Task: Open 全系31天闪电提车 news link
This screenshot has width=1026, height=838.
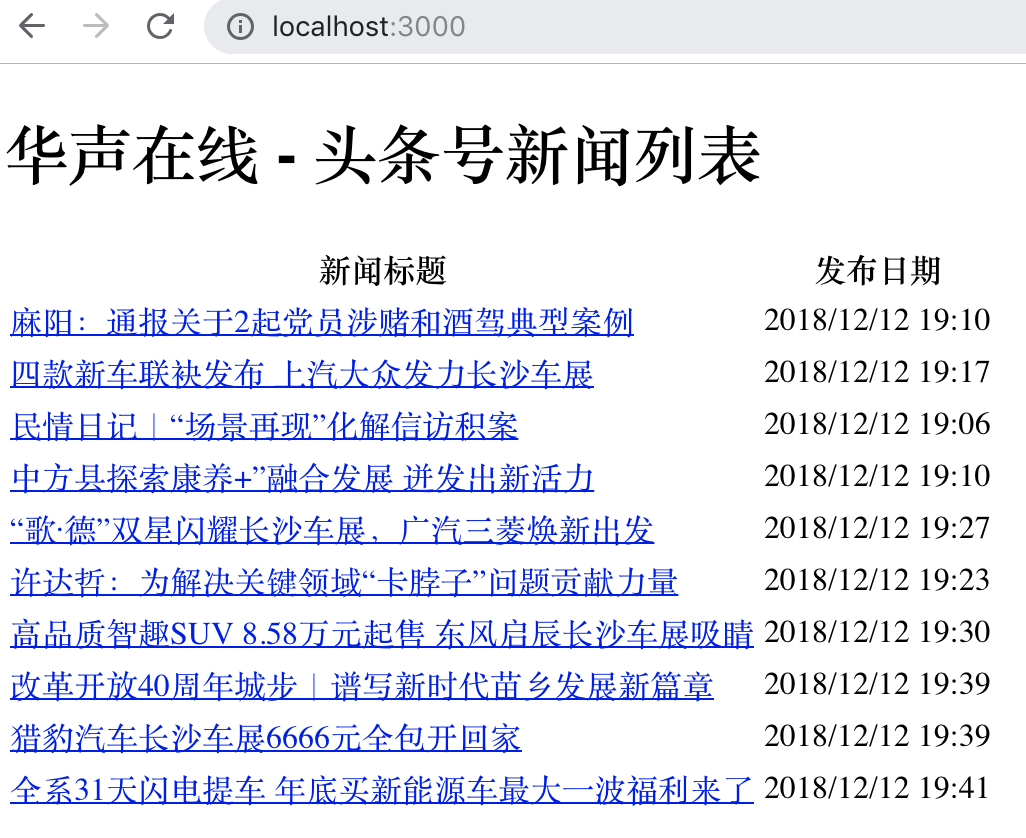Action: click(x=382, y=790)
